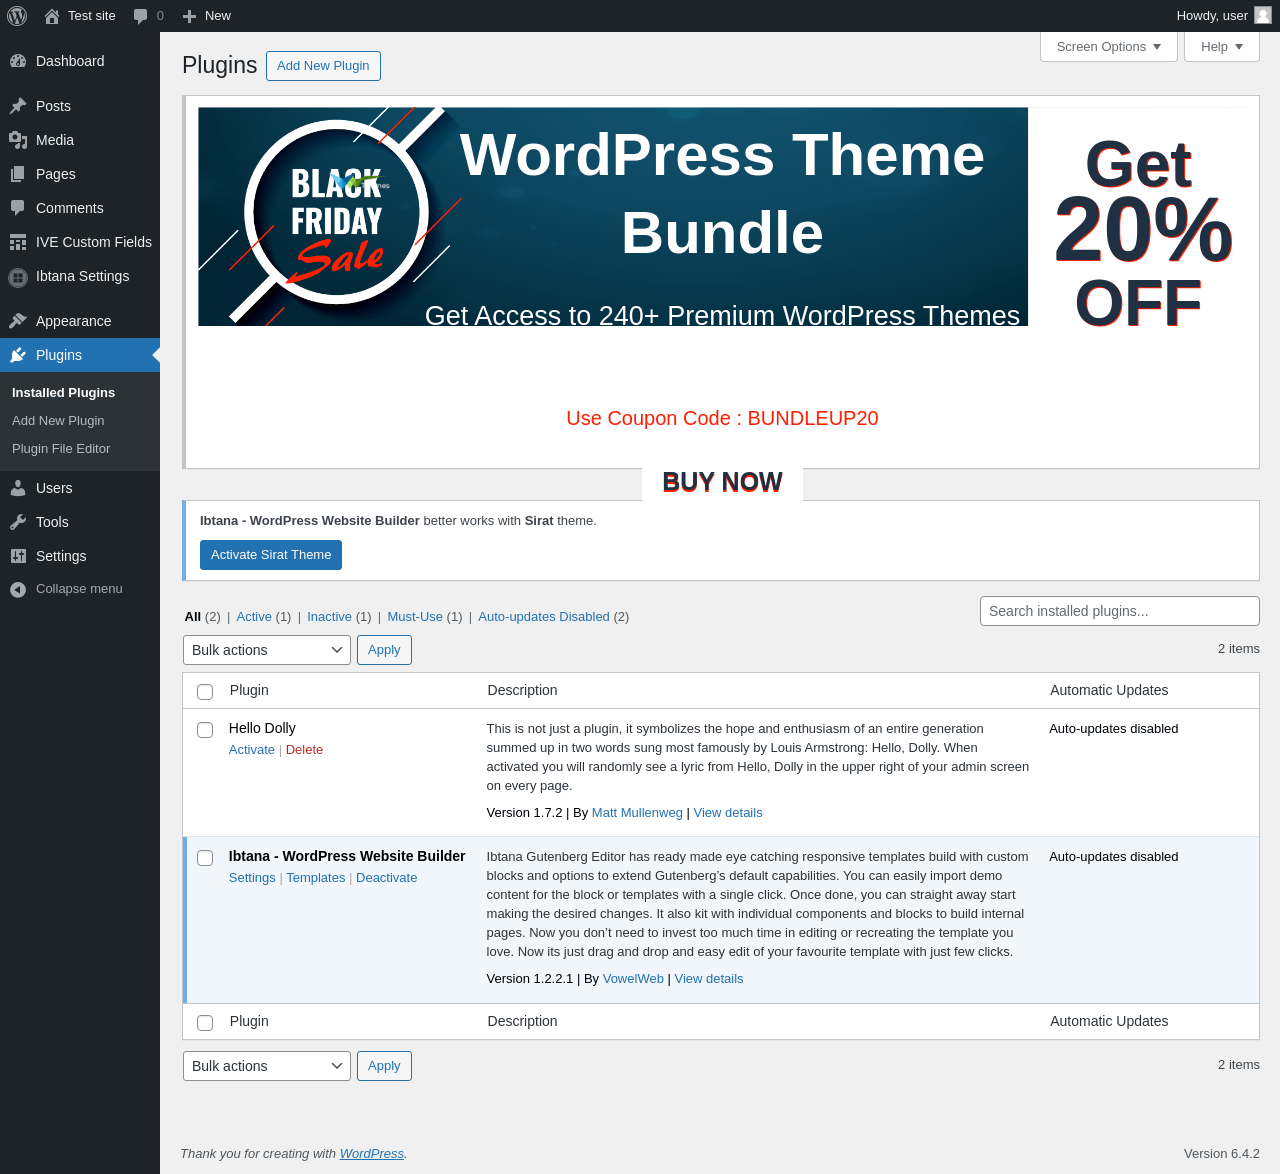Open the New content menu in admin bar
This screenshot has height=1174, width=1280.
[207, 16]
